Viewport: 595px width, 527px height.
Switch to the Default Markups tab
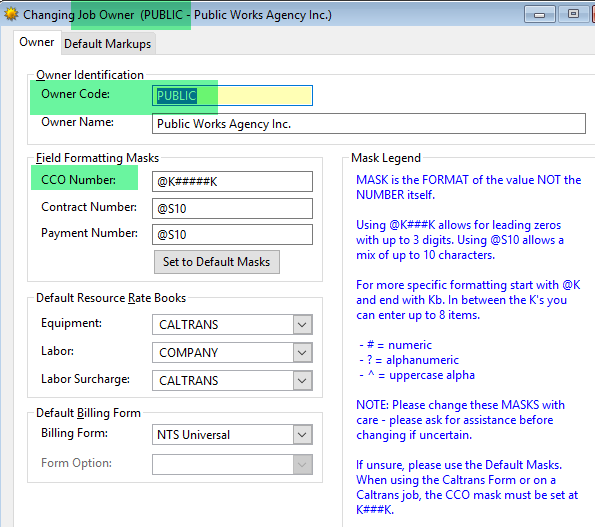107,44
